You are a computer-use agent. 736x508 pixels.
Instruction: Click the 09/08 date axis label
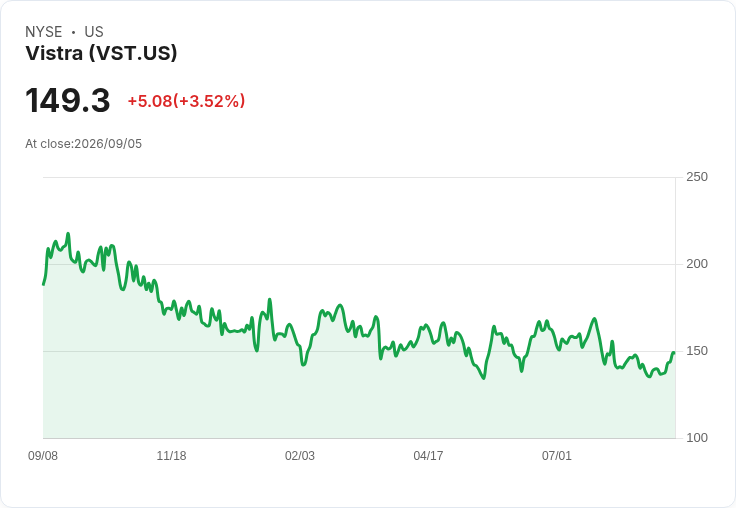(43, 456)
